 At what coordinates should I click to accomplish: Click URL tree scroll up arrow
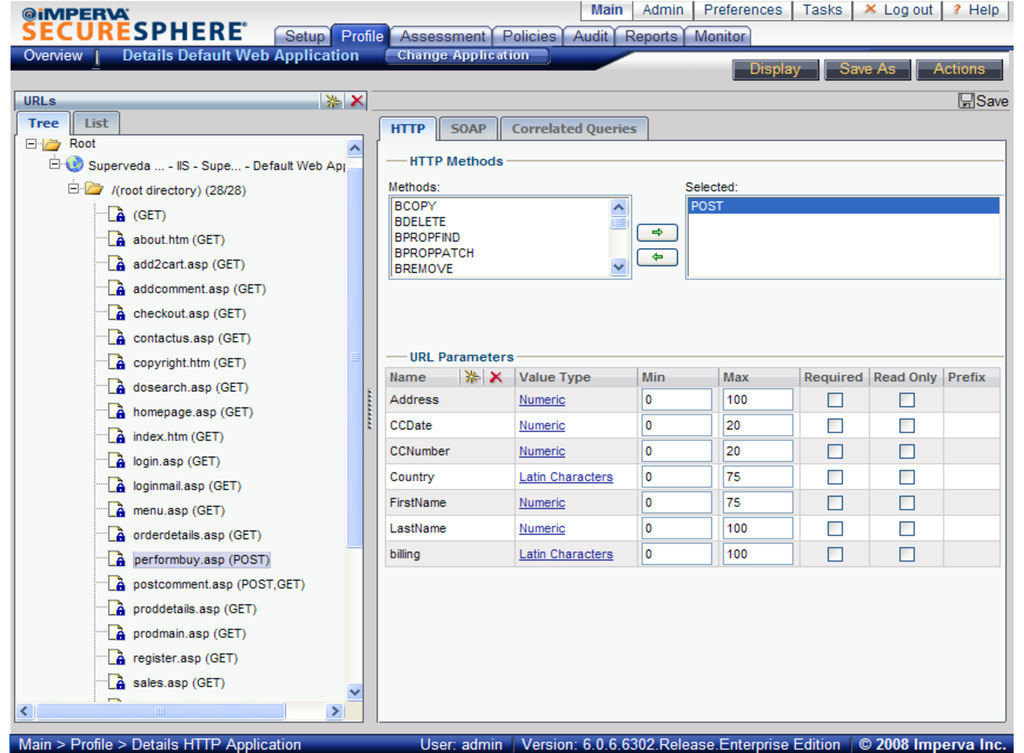[x=354, y=148]
